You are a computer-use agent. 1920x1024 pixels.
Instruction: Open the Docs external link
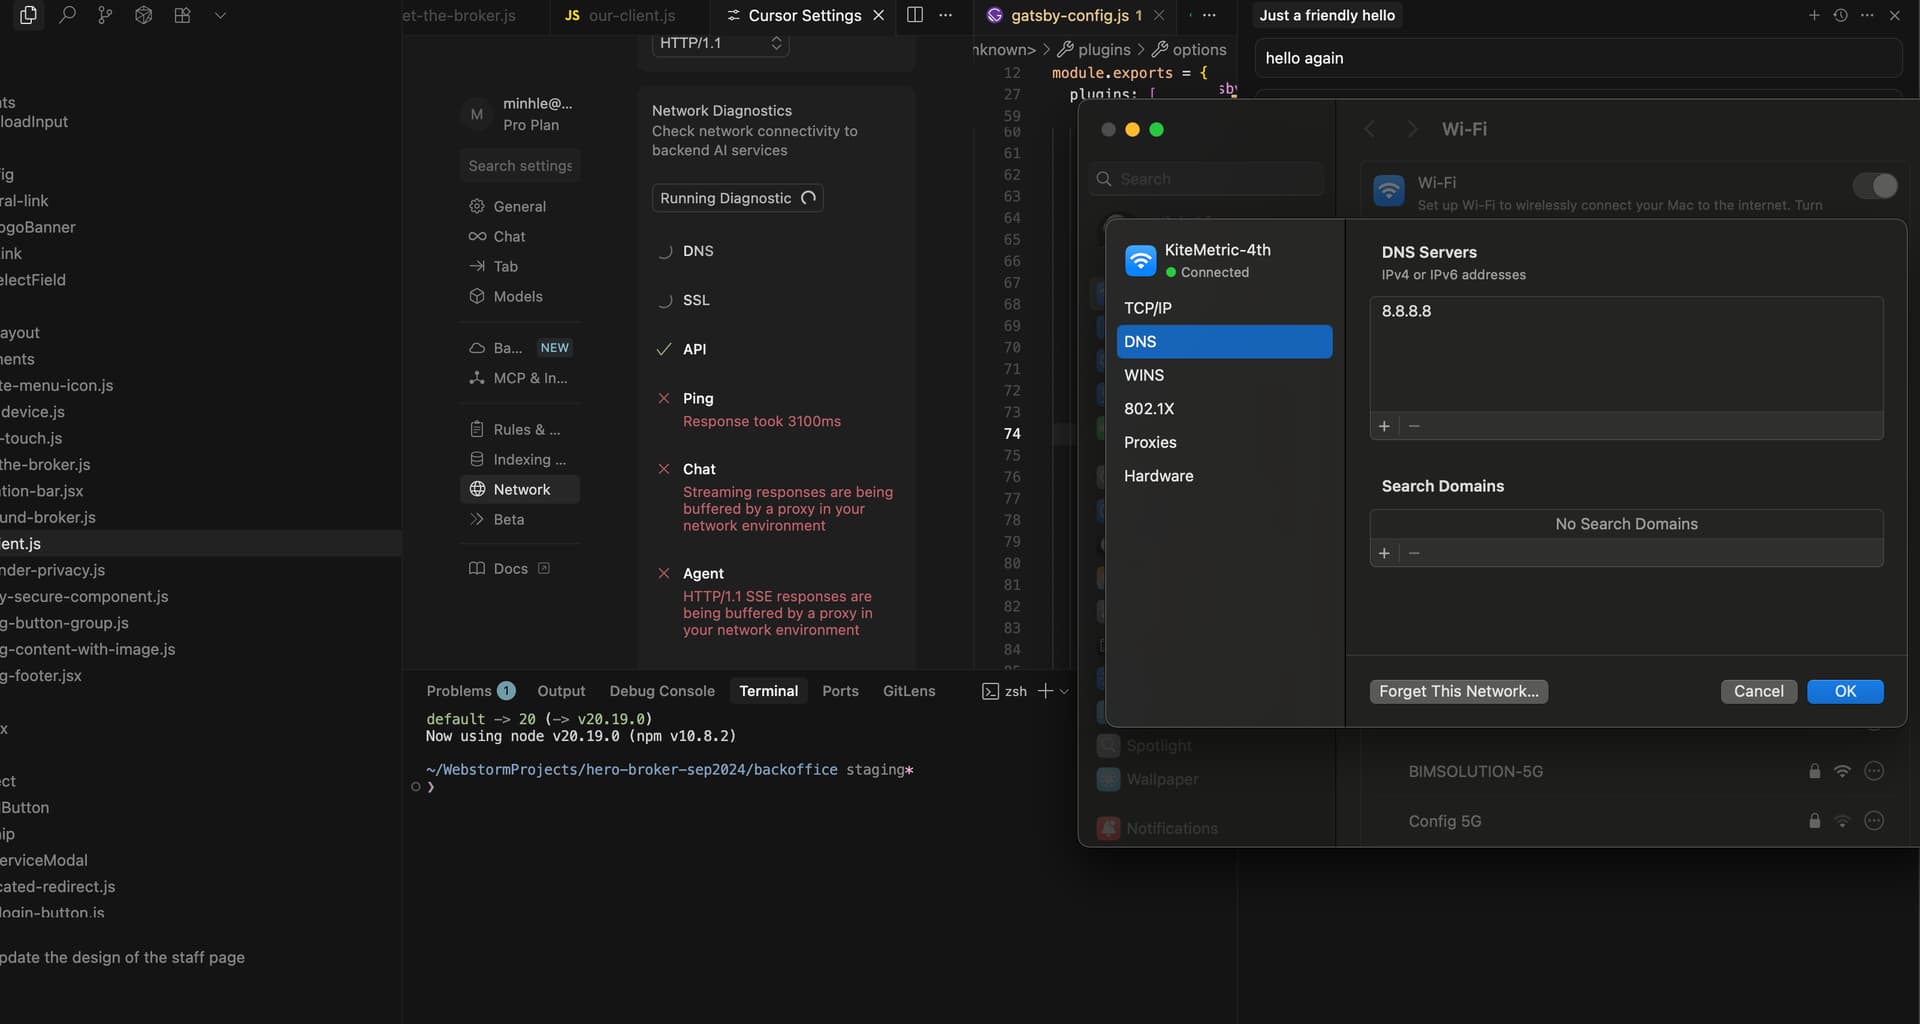coord(510,568)
